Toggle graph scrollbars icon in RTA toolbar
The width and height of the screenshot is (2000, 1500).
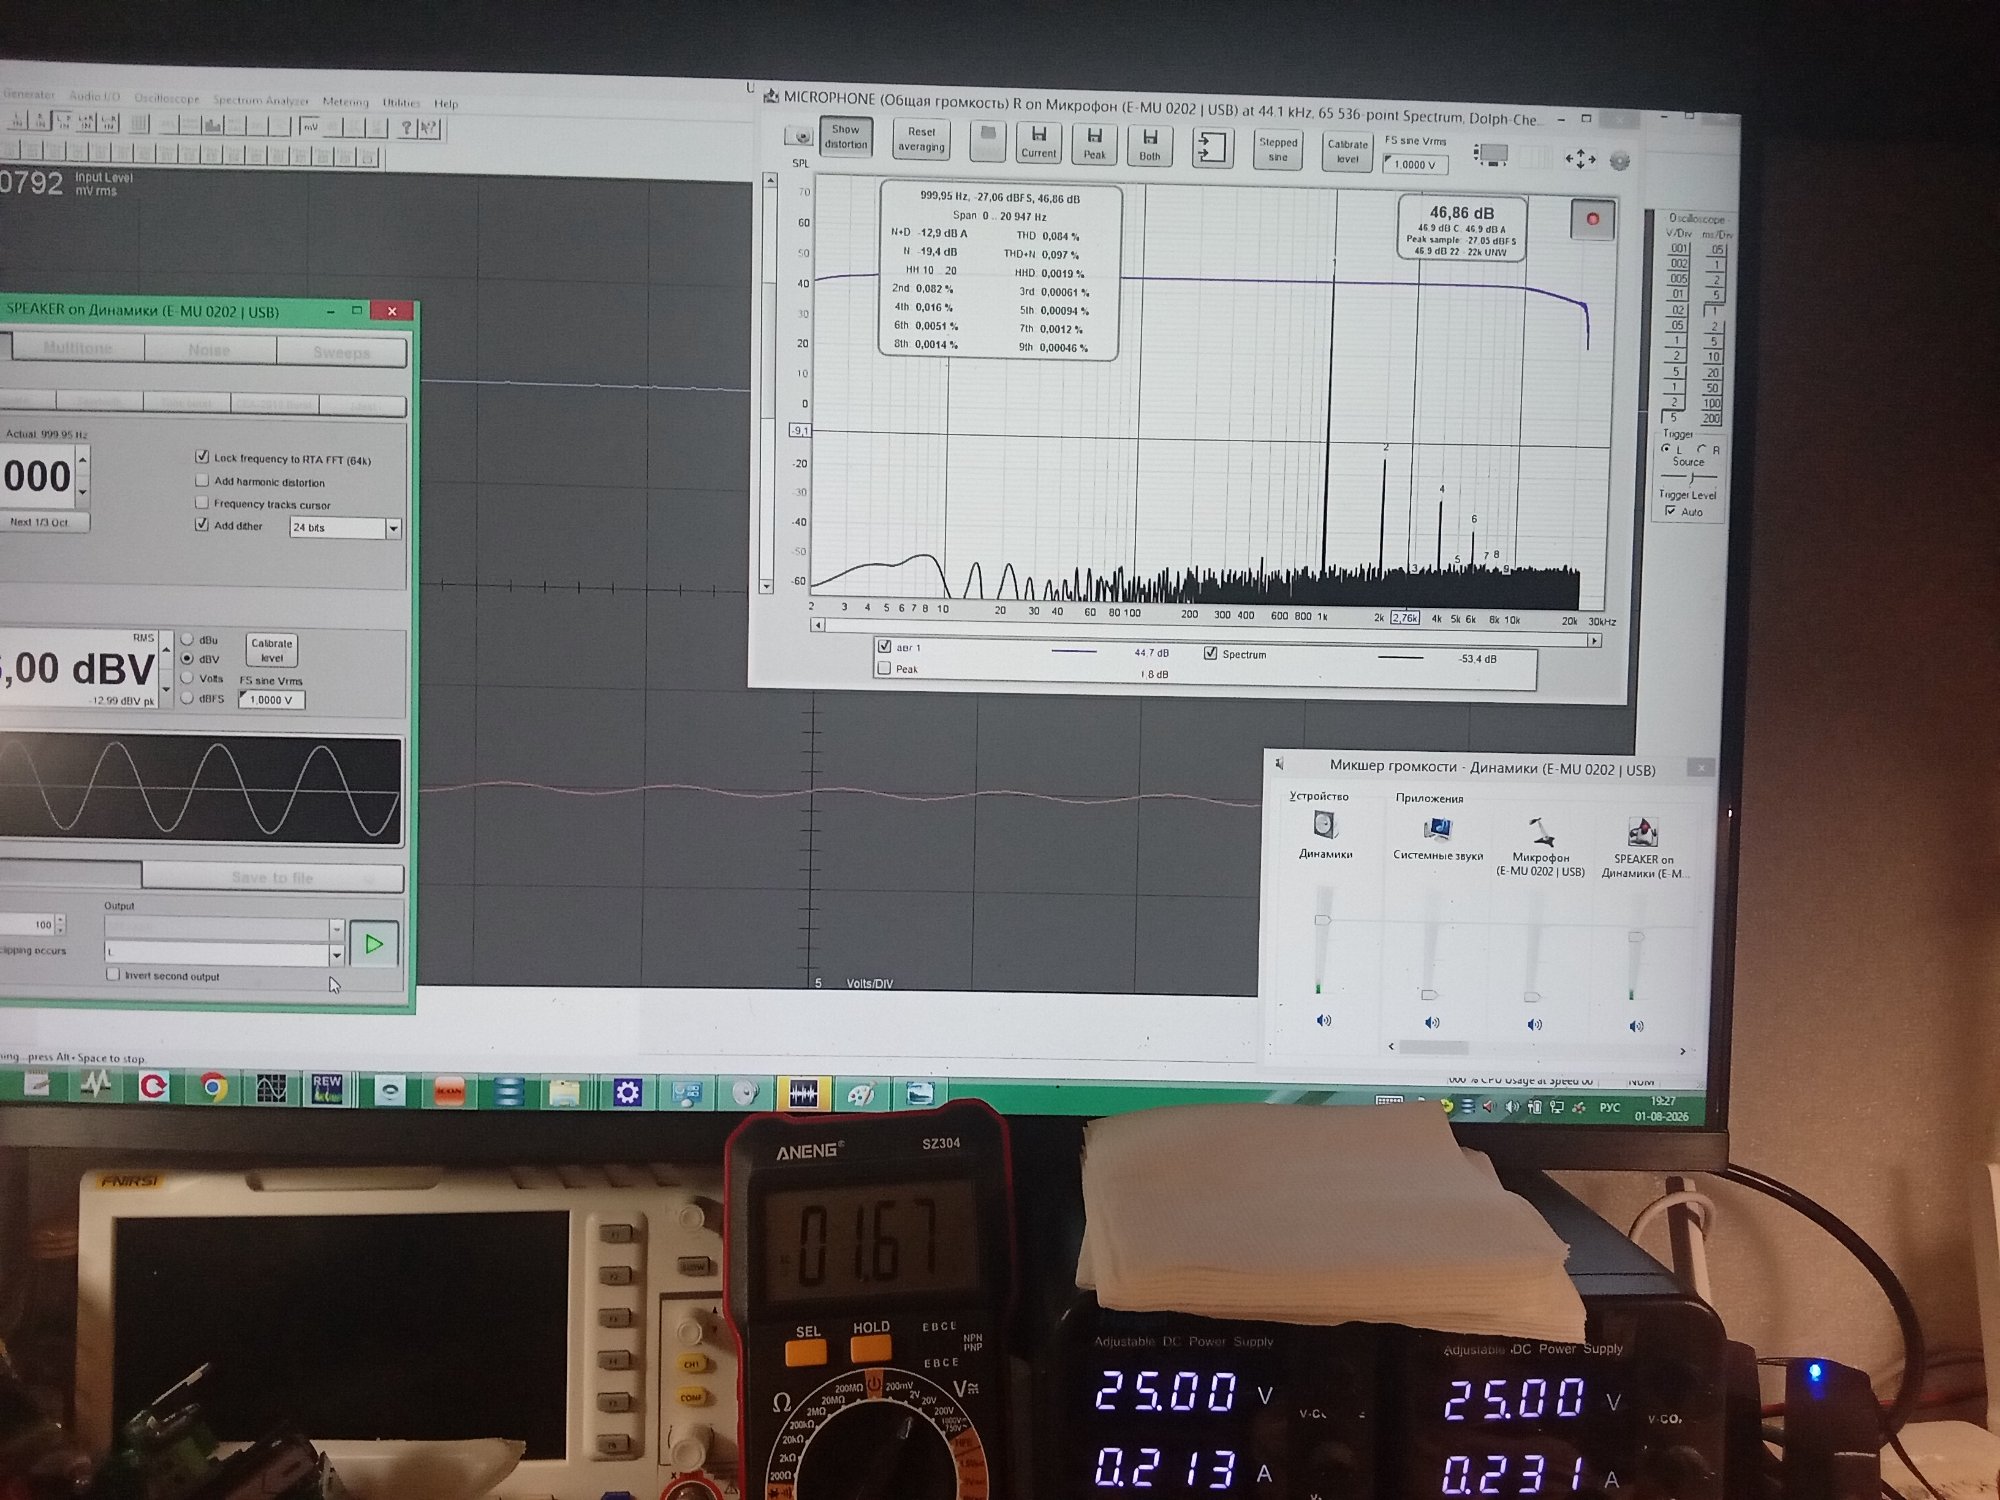[1491, 155]
